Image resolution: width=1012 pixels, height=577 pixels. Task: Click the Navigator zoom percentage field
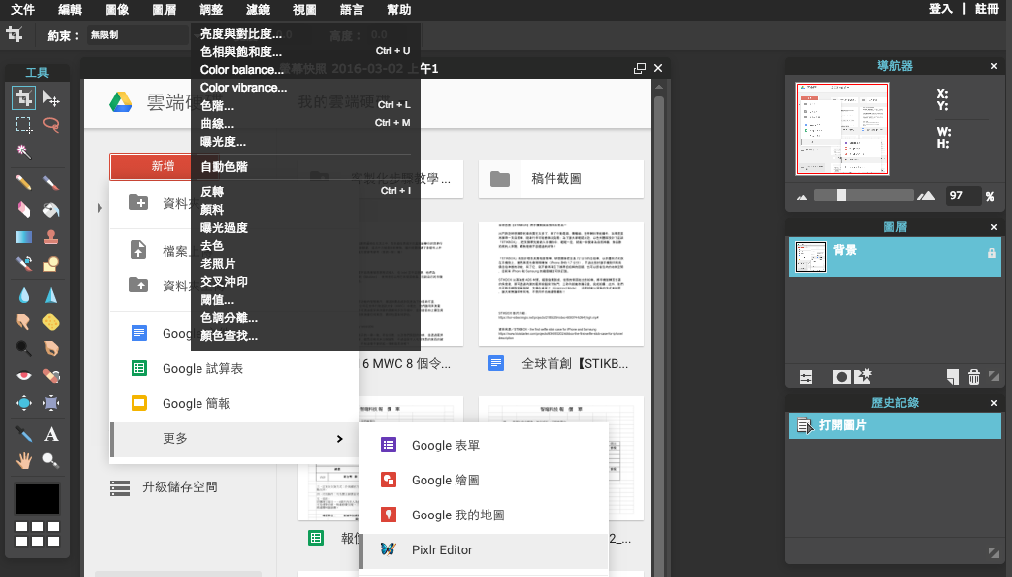pos(963,195)
